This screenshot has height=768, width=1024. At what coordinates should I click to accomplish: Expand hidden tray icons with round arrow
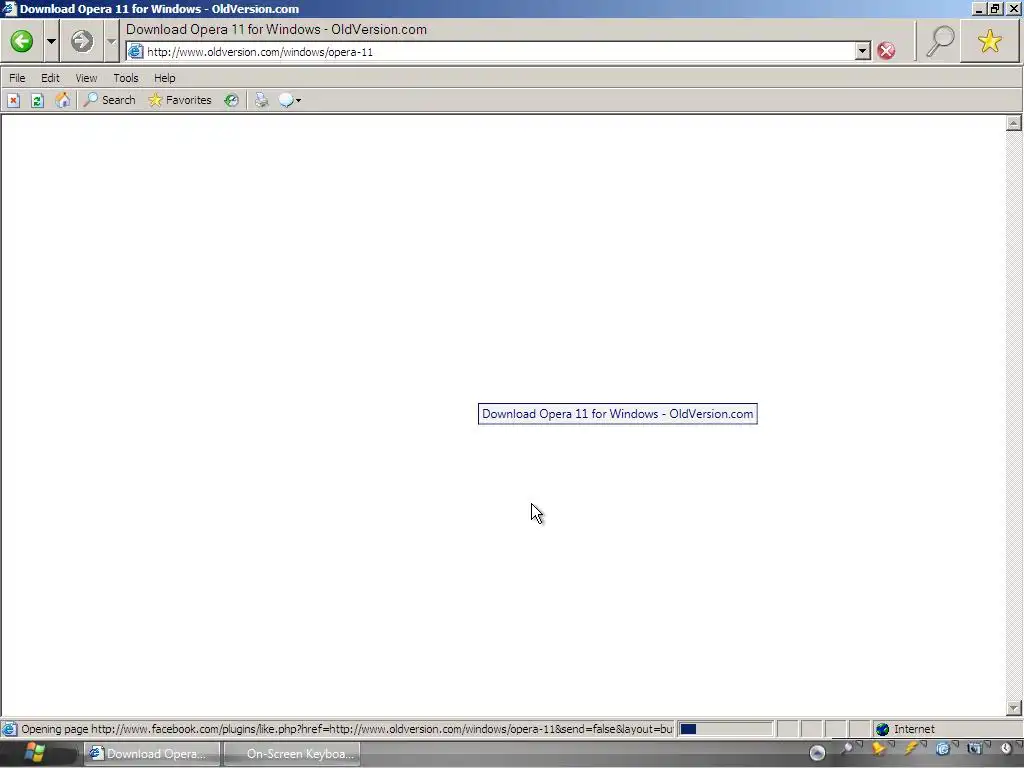(817, 753)
